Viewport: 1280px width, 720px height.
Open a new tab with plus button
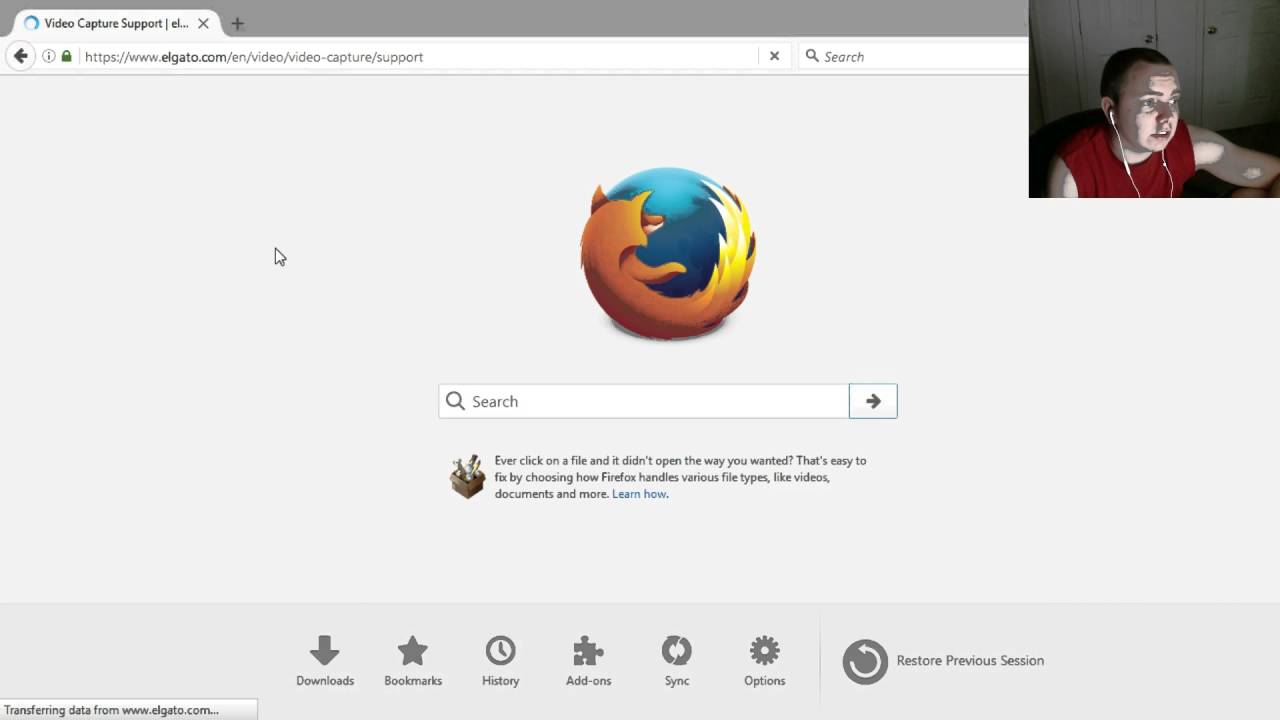pos(237,23)
